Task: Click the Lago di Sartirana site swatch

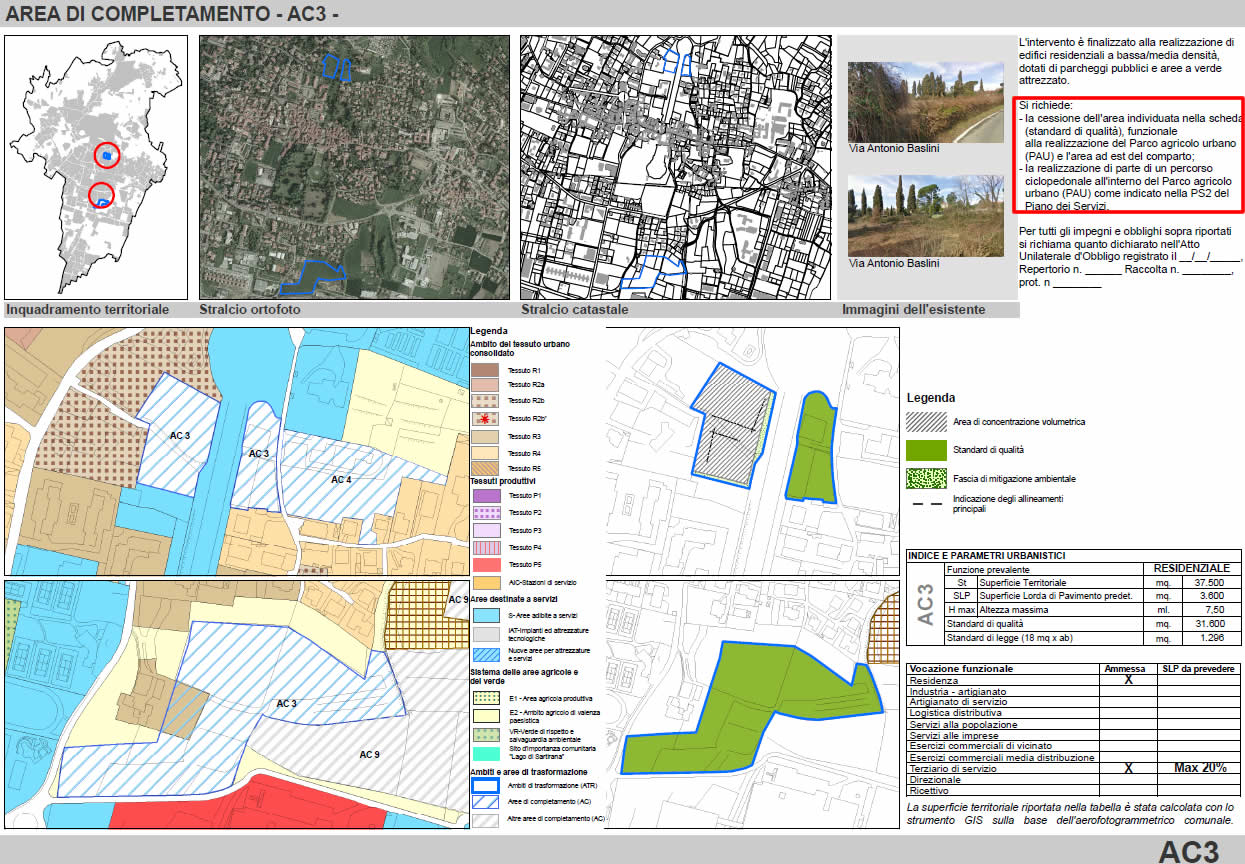Action: coord(485,752)
